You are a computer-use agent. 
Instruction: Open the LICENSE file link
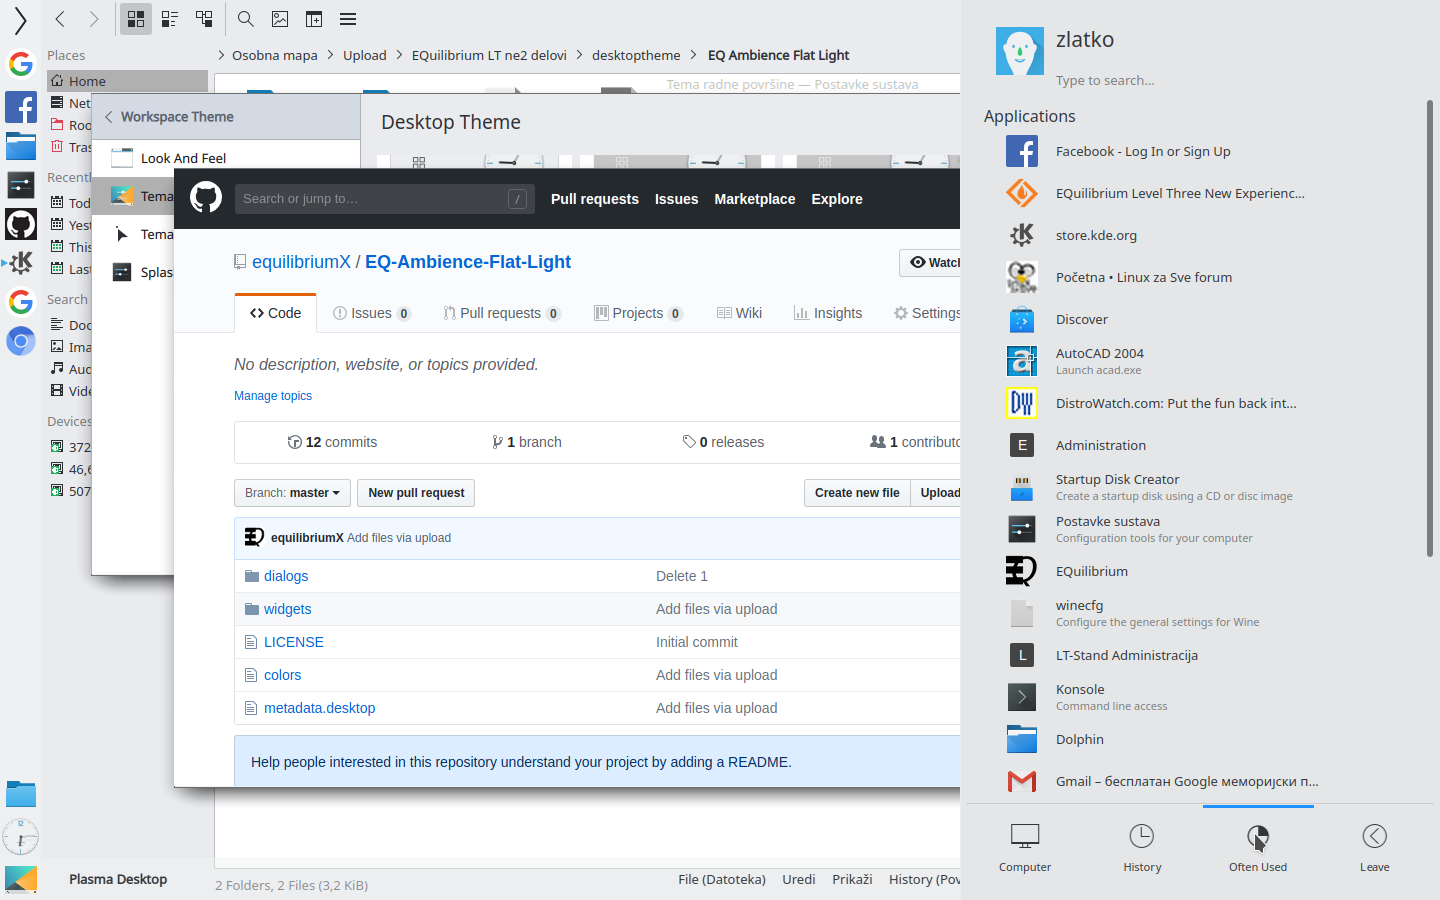(x=294, y=642)
